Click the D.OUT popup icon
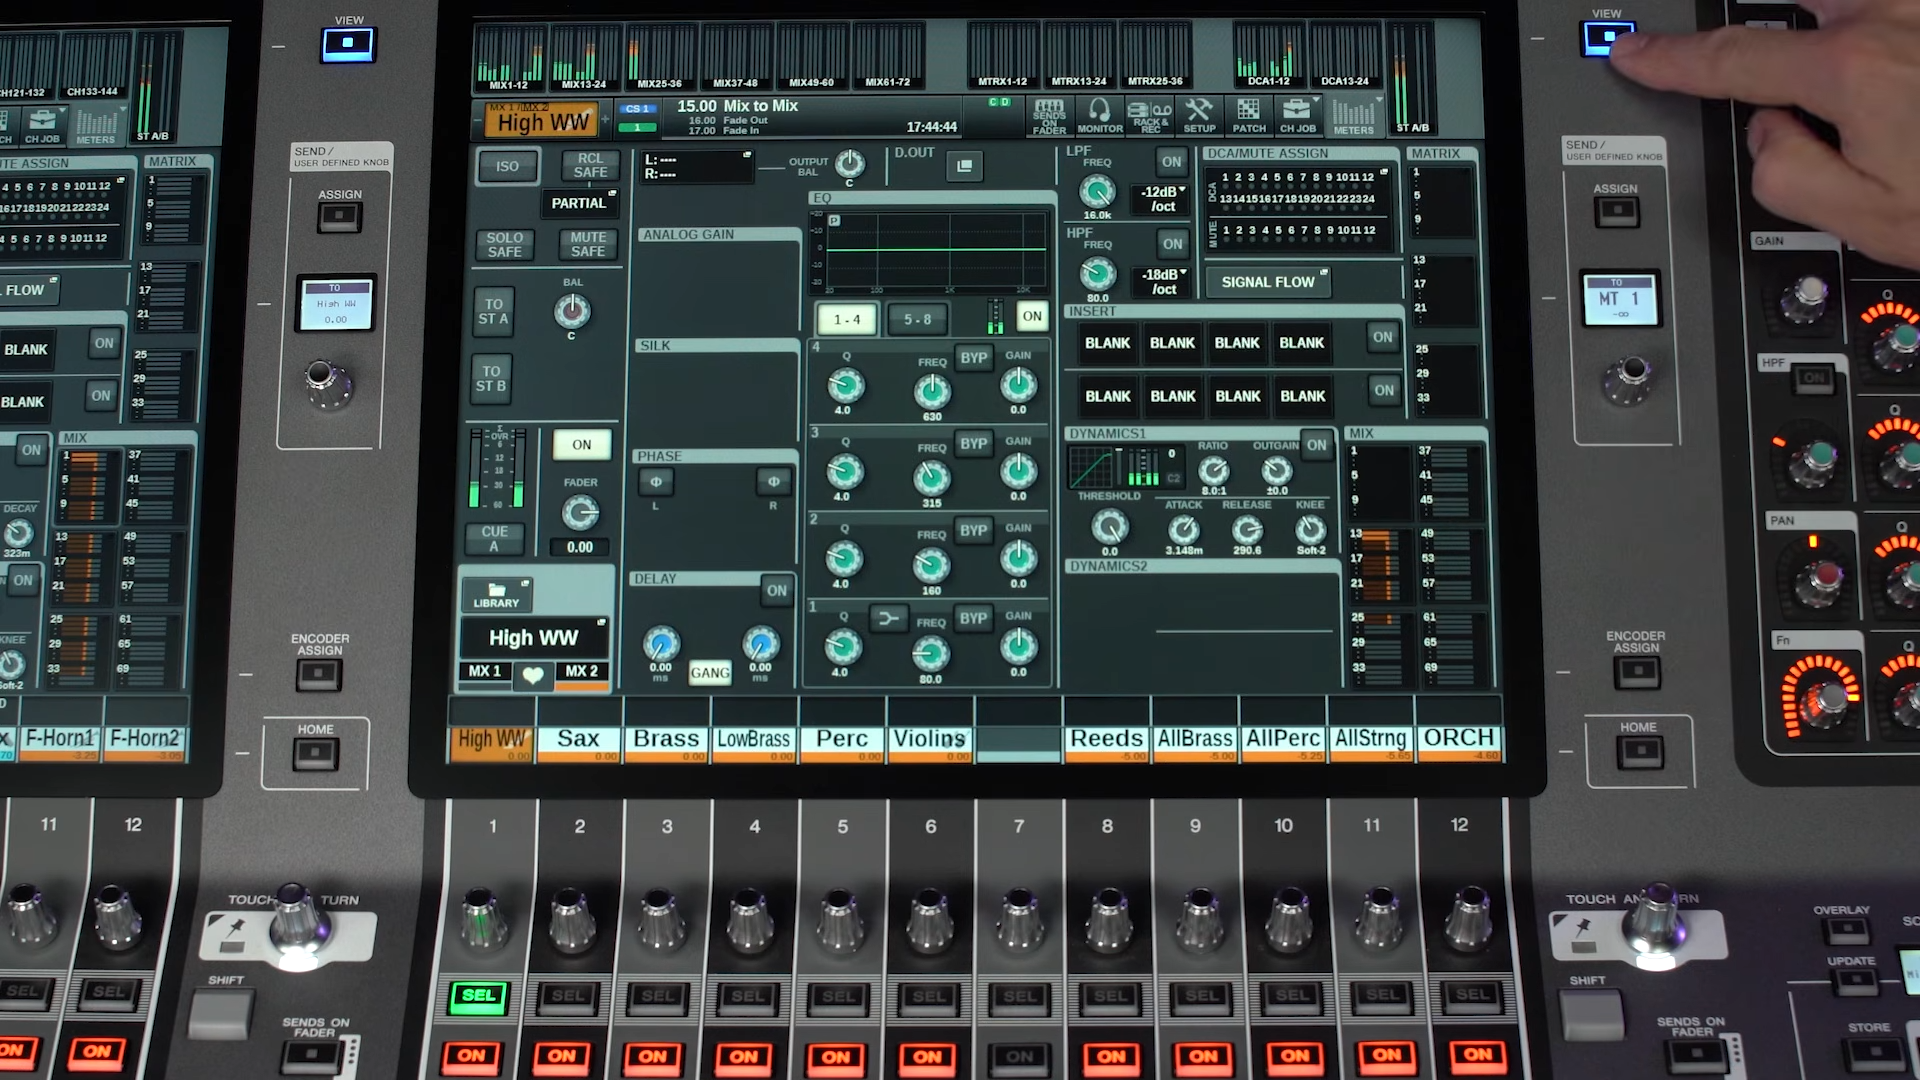This screenshot has width=1920, height=1080. point(964,166)
